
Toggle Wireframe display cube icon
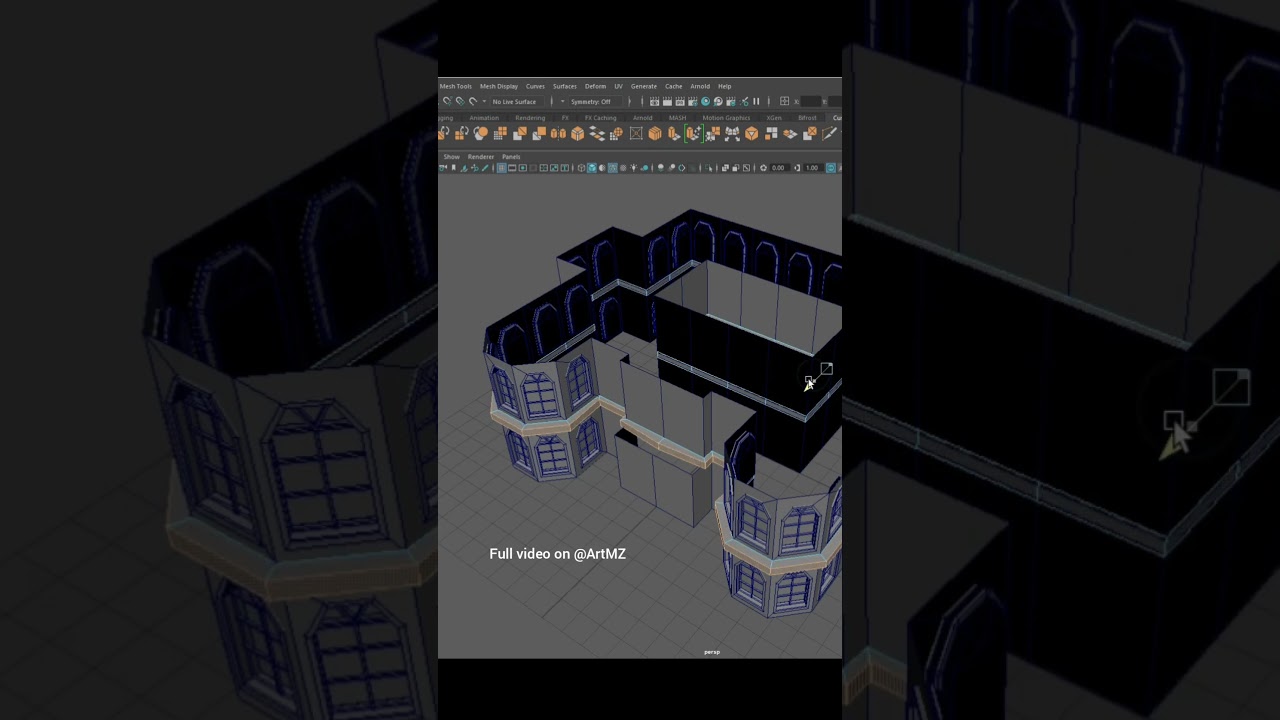(x=582, y=168)
